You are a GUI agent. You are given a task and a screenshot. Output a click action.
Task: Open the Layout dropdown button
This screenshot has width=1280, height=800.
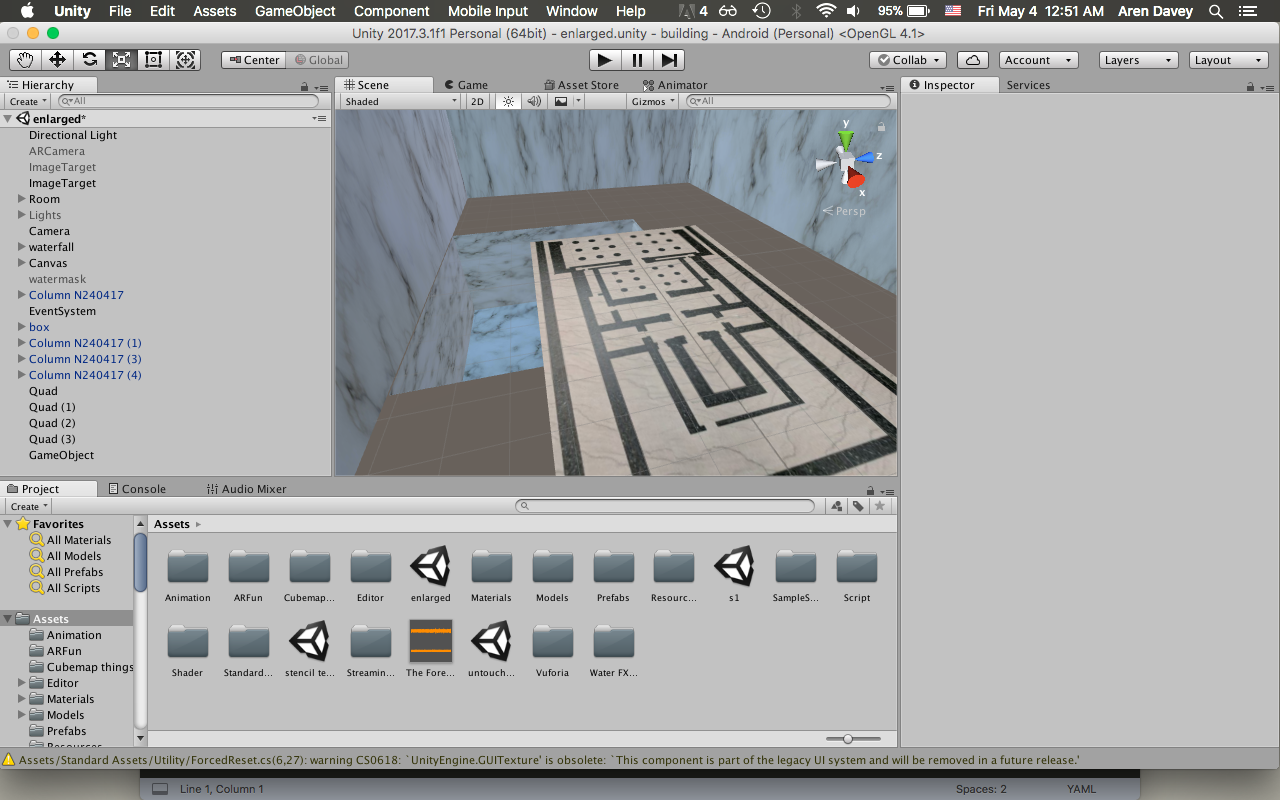point(1229,60)
